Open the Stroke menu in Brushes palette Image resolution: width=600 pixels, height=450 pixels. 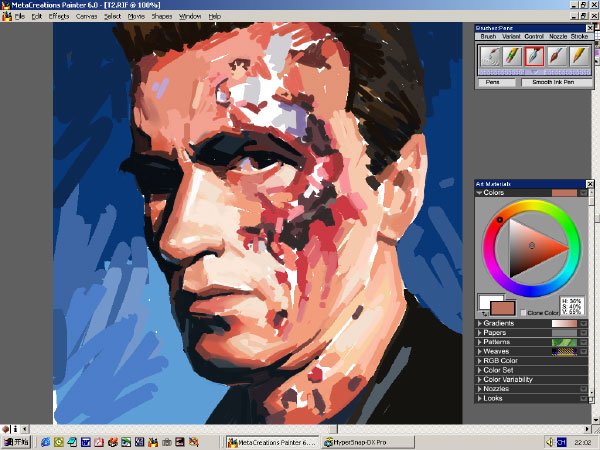579,36
